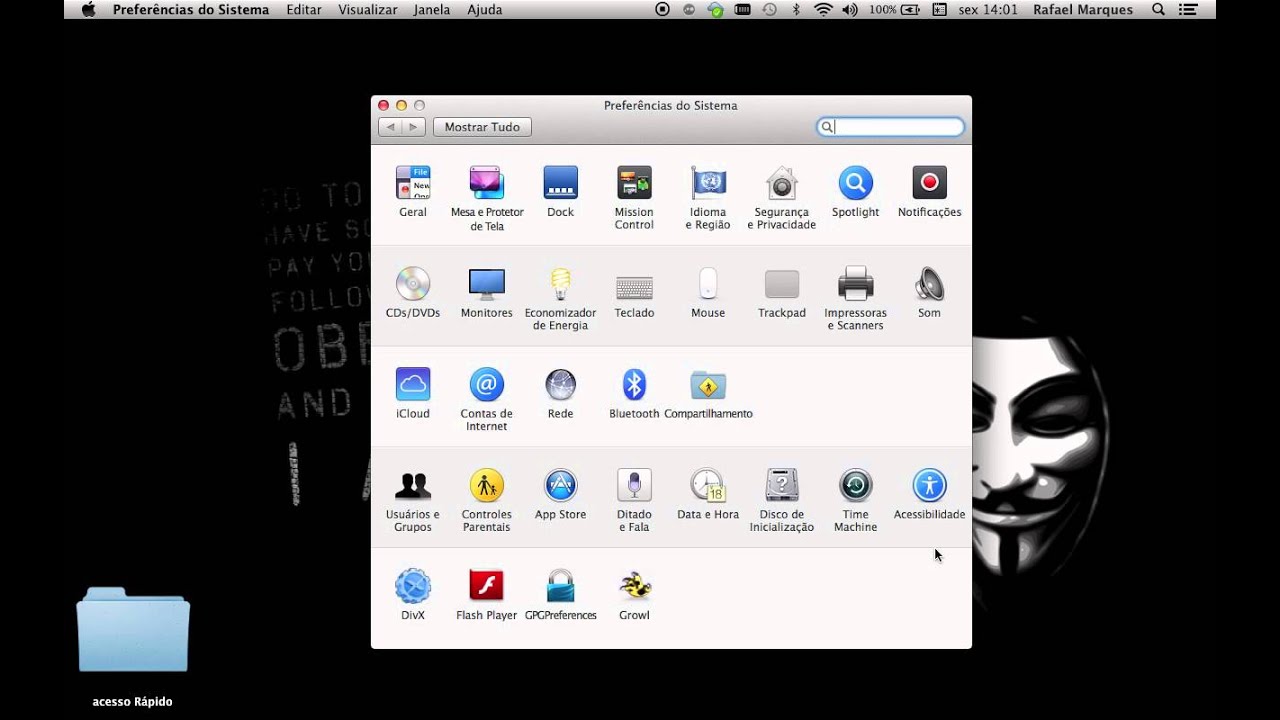The width and height of the screenshot is (1280, 720).
Task: Select the acesso Rápido desktop folder
Action: [133, 645]
